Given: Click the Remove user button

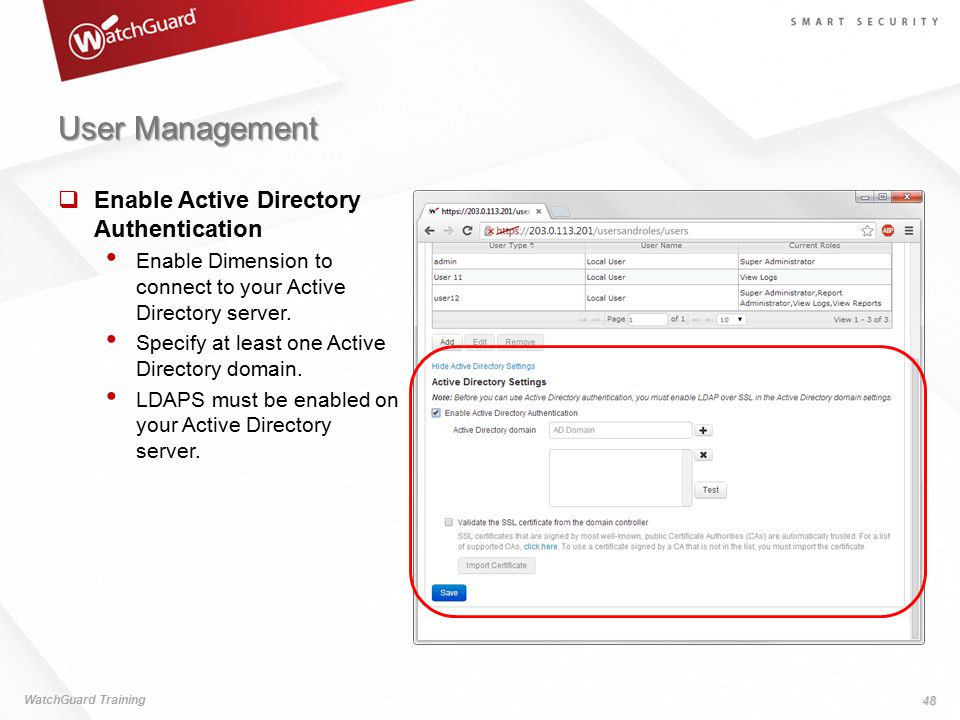Looking at the screenshot, I should coord(520,342).
